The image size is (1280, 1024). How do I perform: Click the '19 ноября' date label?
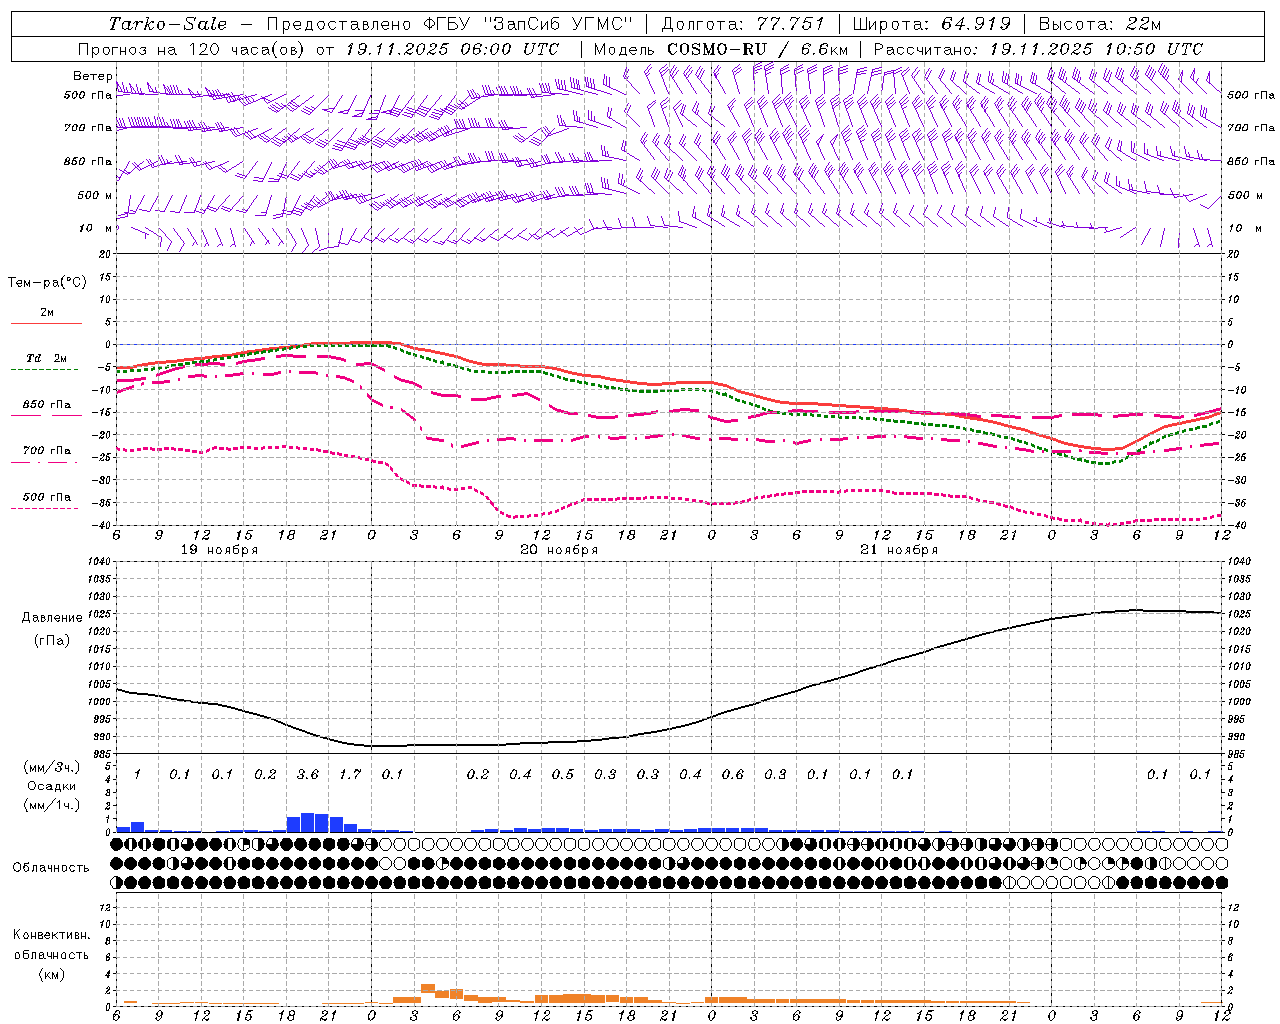(x=219, y=550)
